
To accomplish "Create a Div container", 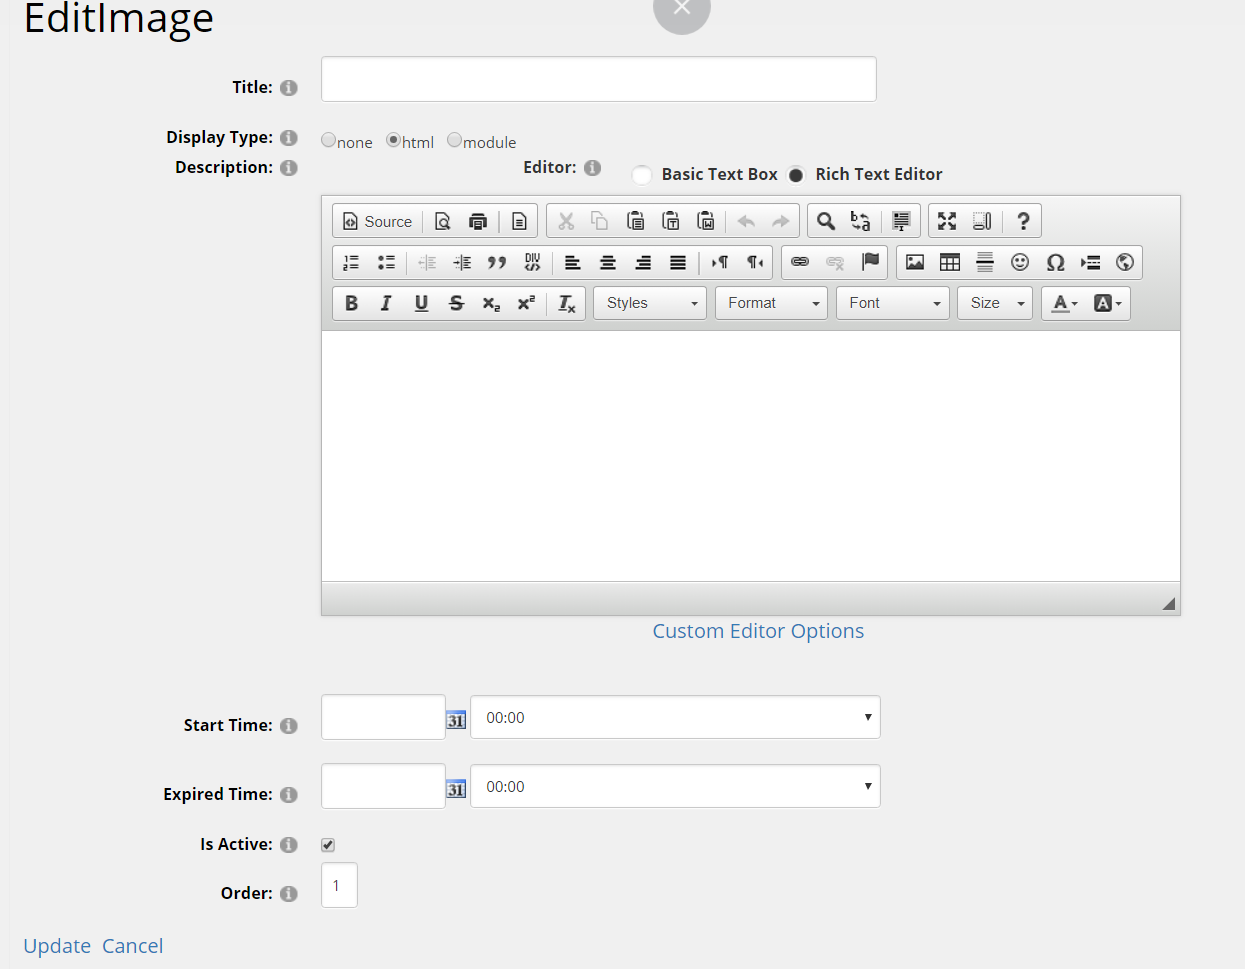I will [532, 262].
